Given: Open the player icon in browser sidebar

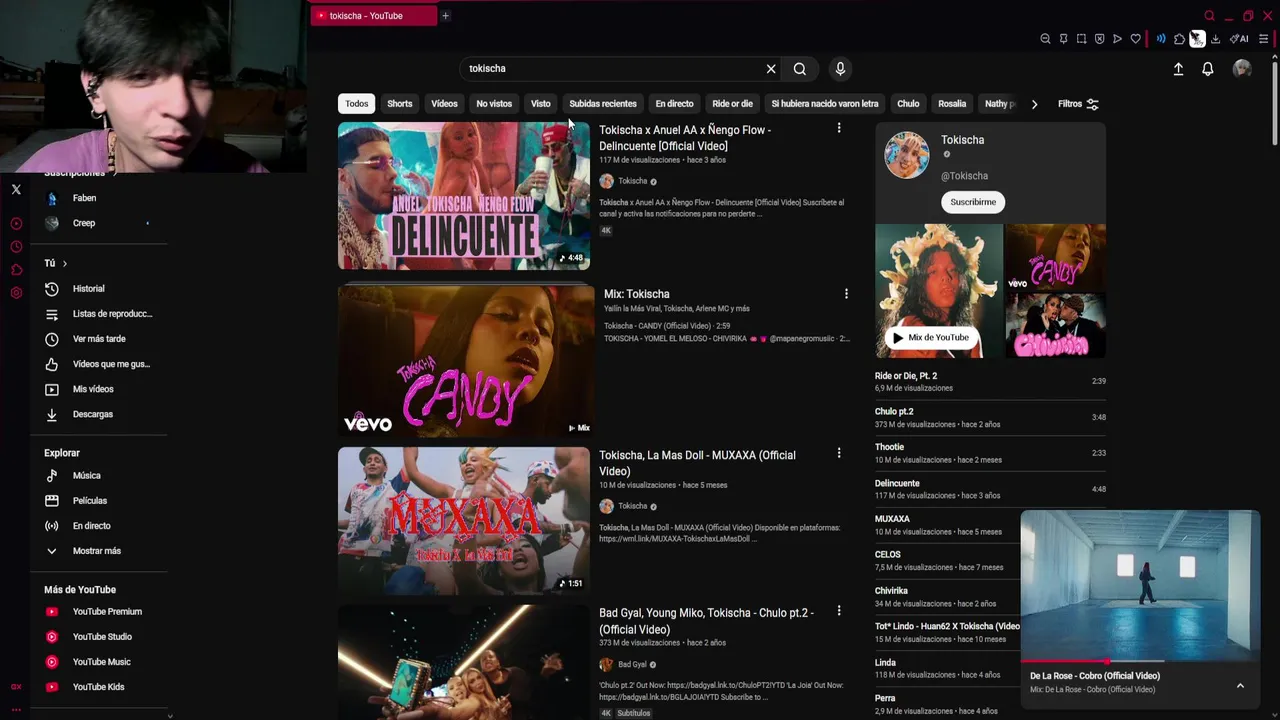Looking at the screenshot, I should coord(16,223).
